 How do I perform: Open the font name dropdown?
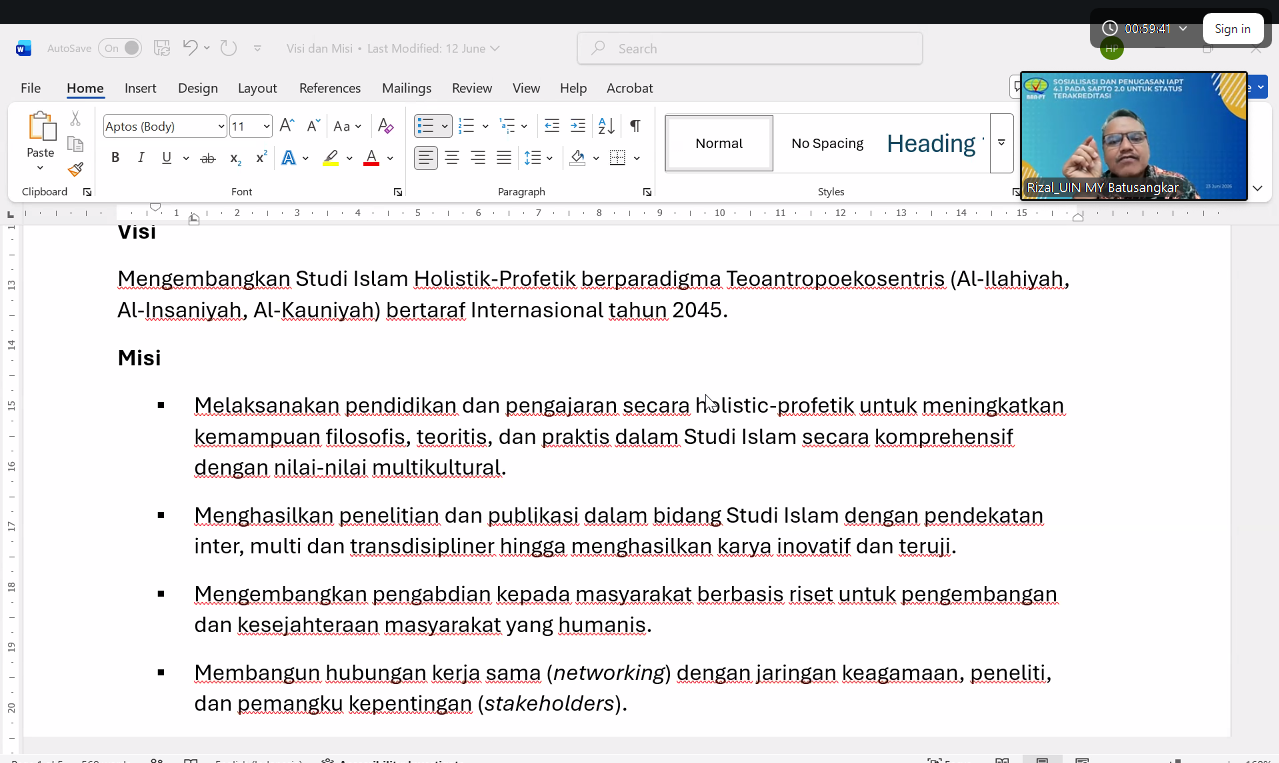pos(221,126)
